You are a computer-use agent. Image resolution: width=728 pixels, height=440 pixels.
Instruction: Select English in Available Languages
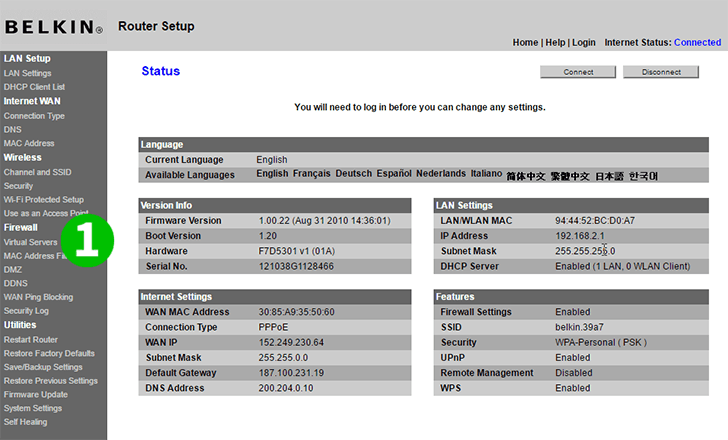pyautogui.click(x=272, y=174)
